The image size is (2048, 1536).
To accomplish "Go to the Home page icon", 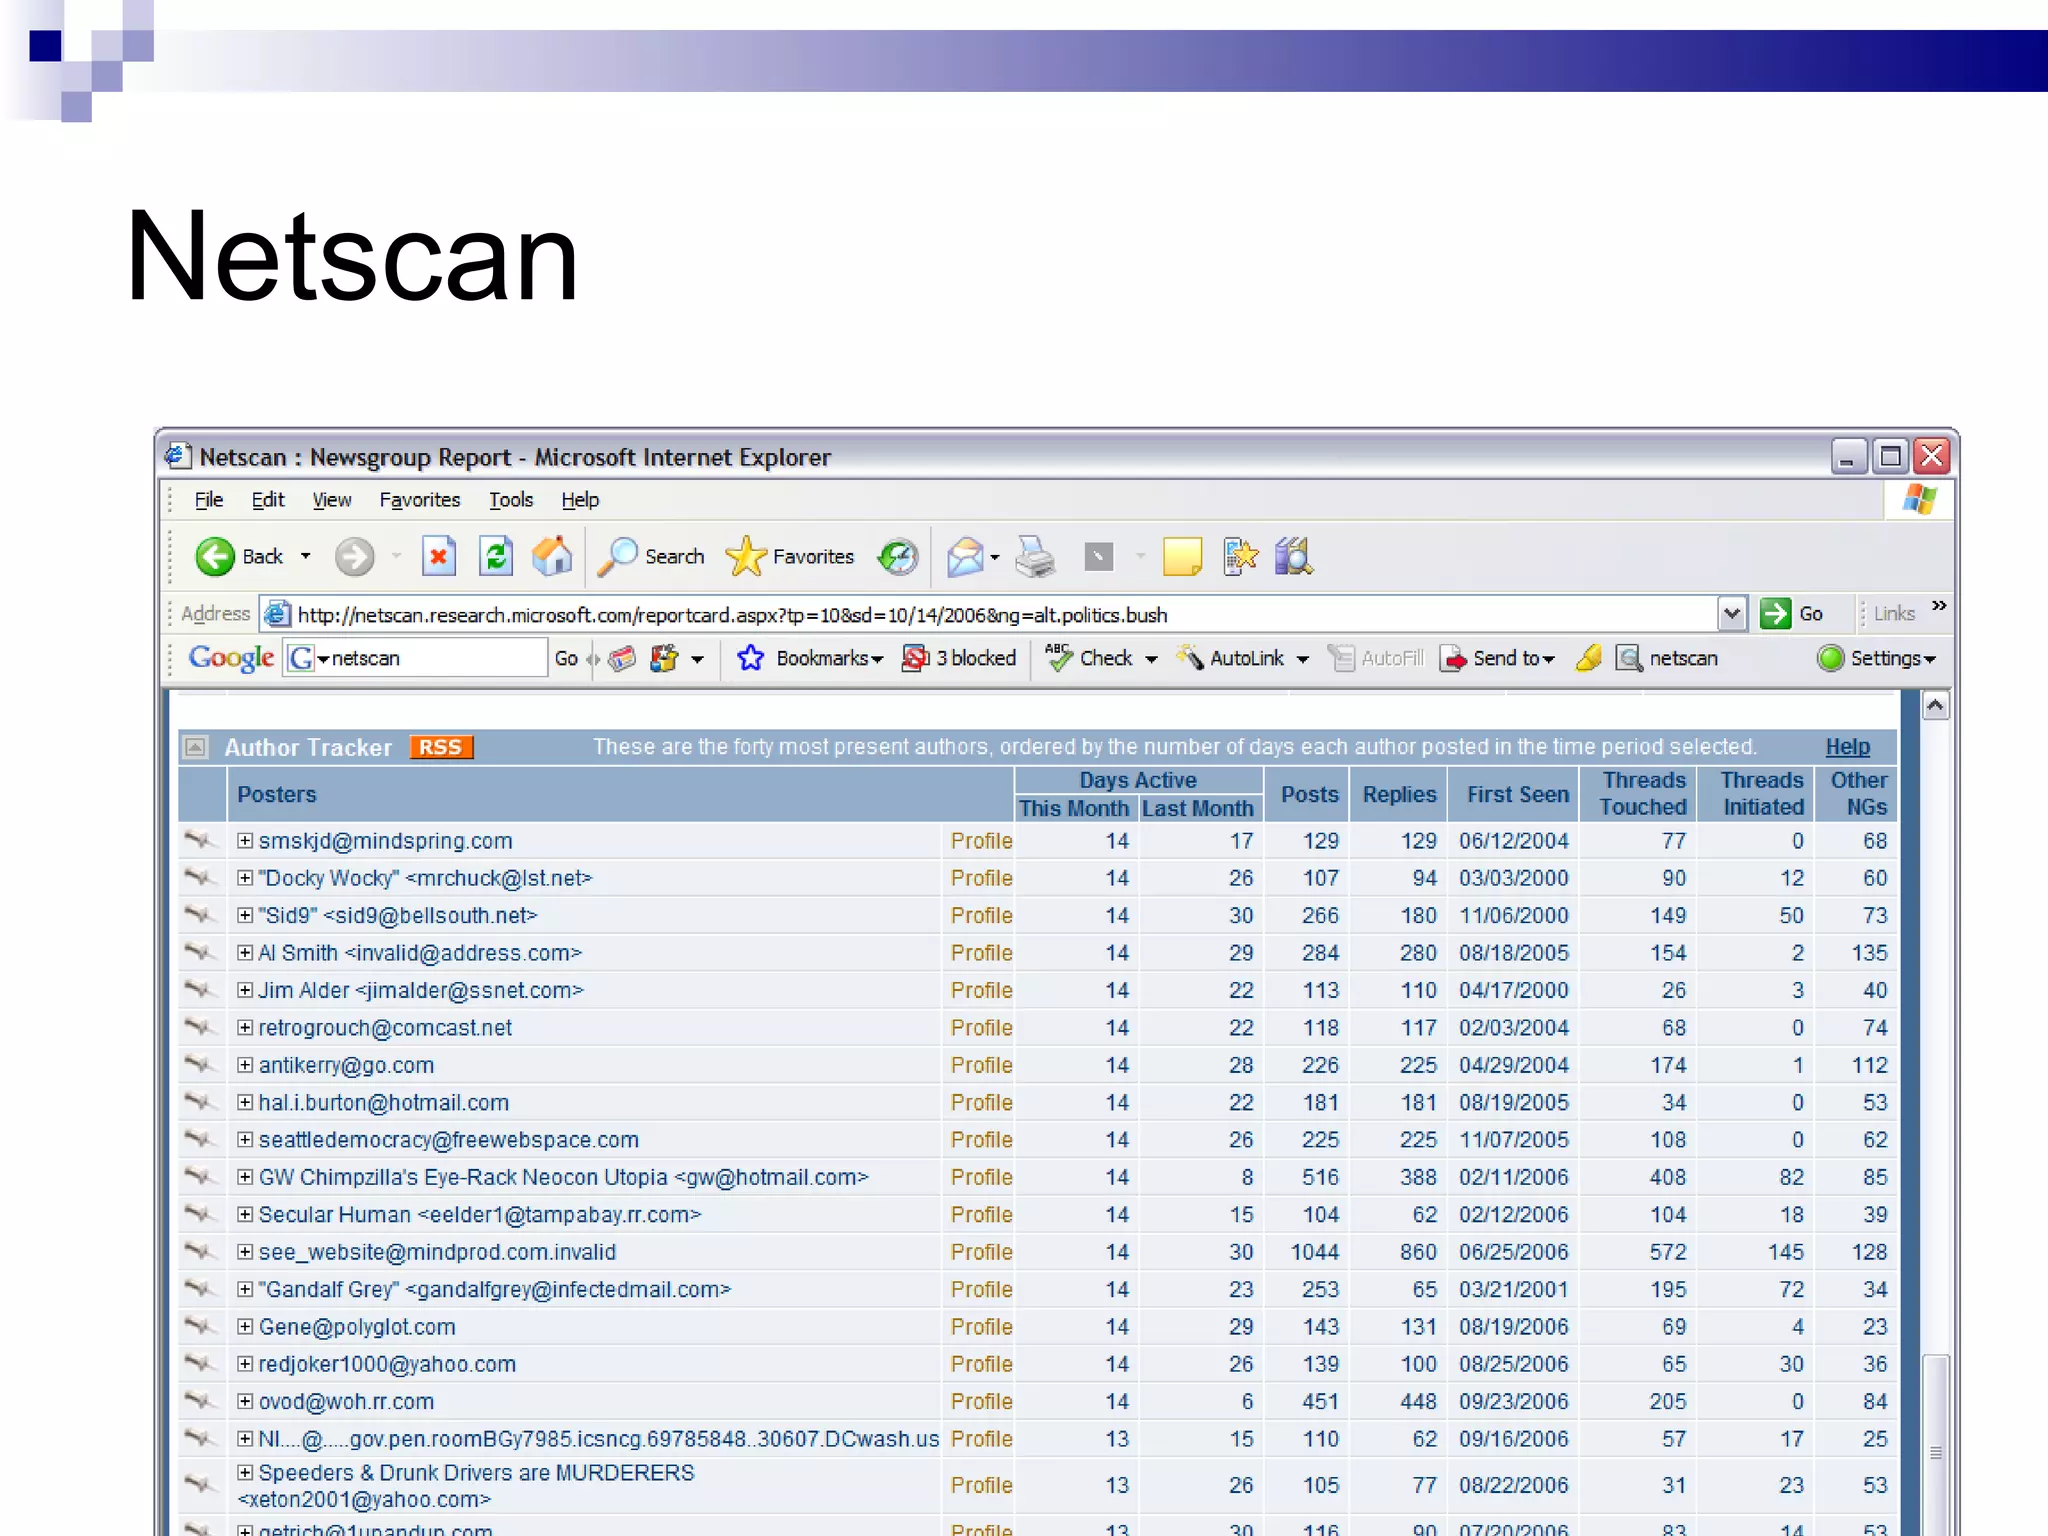I will pyautogui.click(x=552, y=557).
